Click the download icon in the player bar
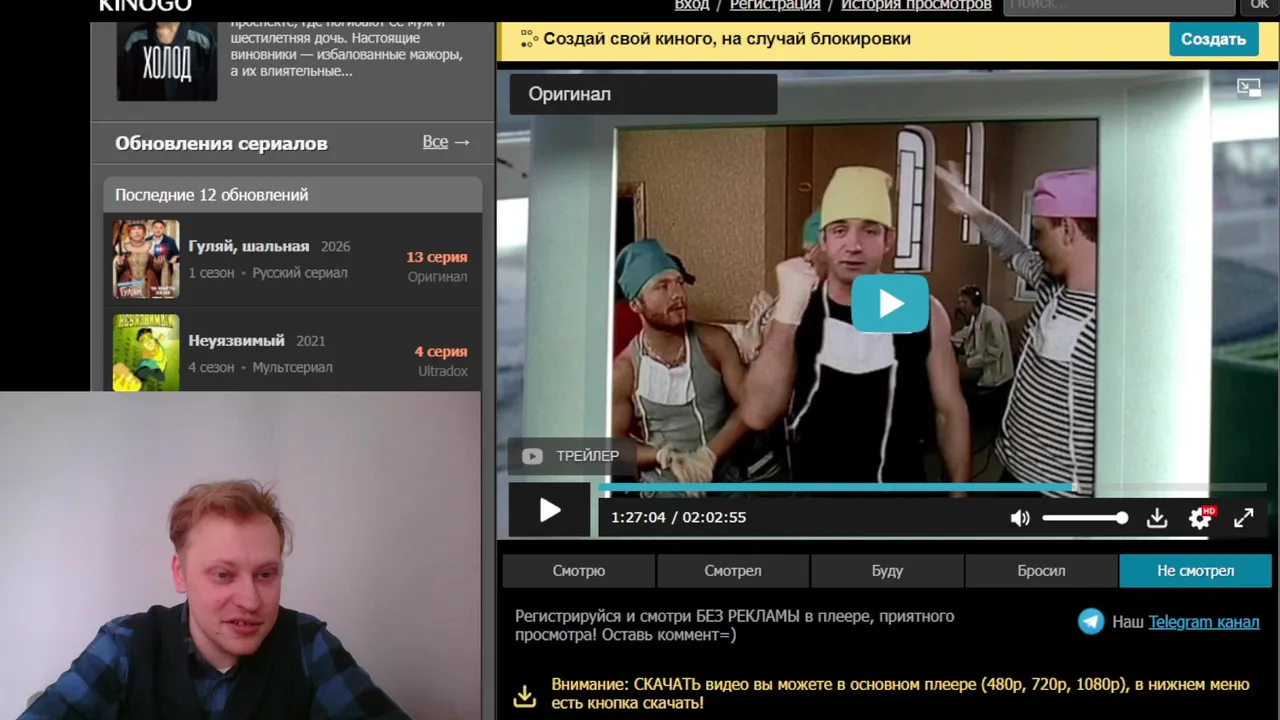Image resolution: width=1280 pixels, height=720 pixels. pyautogui.click(x=1157, y=517)
